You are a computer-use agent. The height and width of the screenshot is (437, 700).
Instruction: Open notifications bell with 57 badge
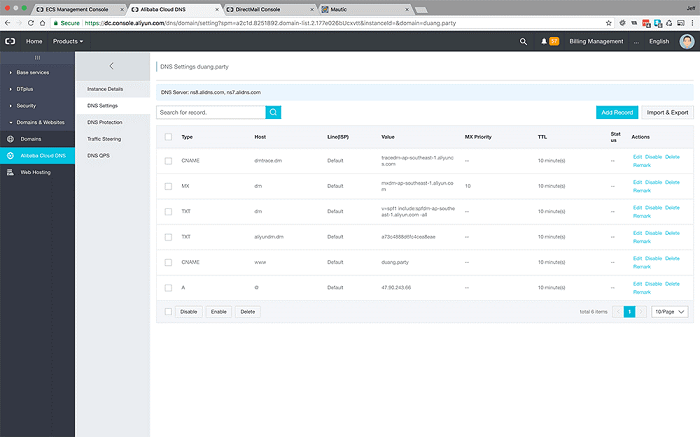[550, 41]
